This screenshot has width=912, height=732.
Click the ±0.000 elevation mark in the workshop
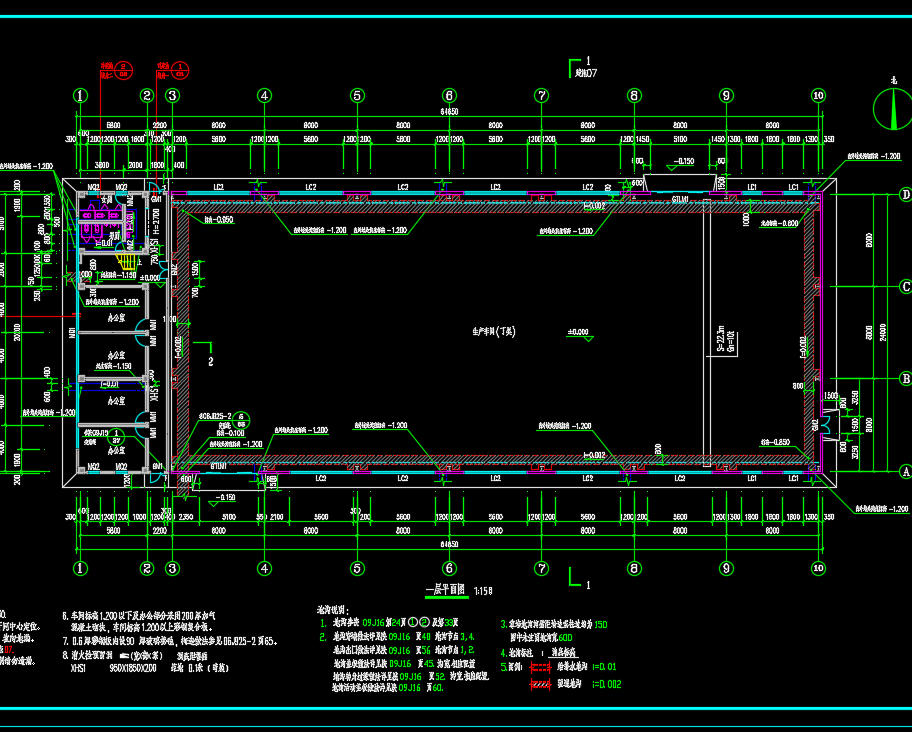coord(579,333)
